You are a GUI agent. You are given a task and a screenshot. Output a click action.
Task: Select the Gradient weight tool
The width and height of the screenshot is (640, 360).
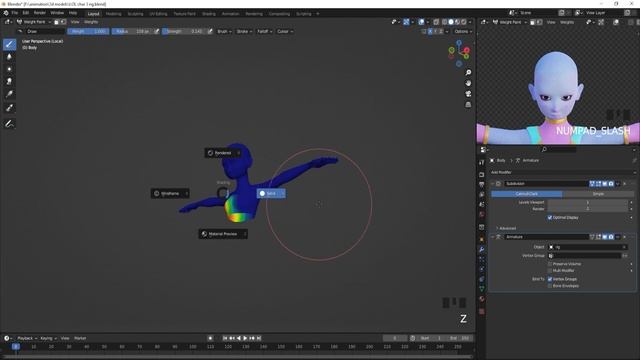(x=9, y=94)
